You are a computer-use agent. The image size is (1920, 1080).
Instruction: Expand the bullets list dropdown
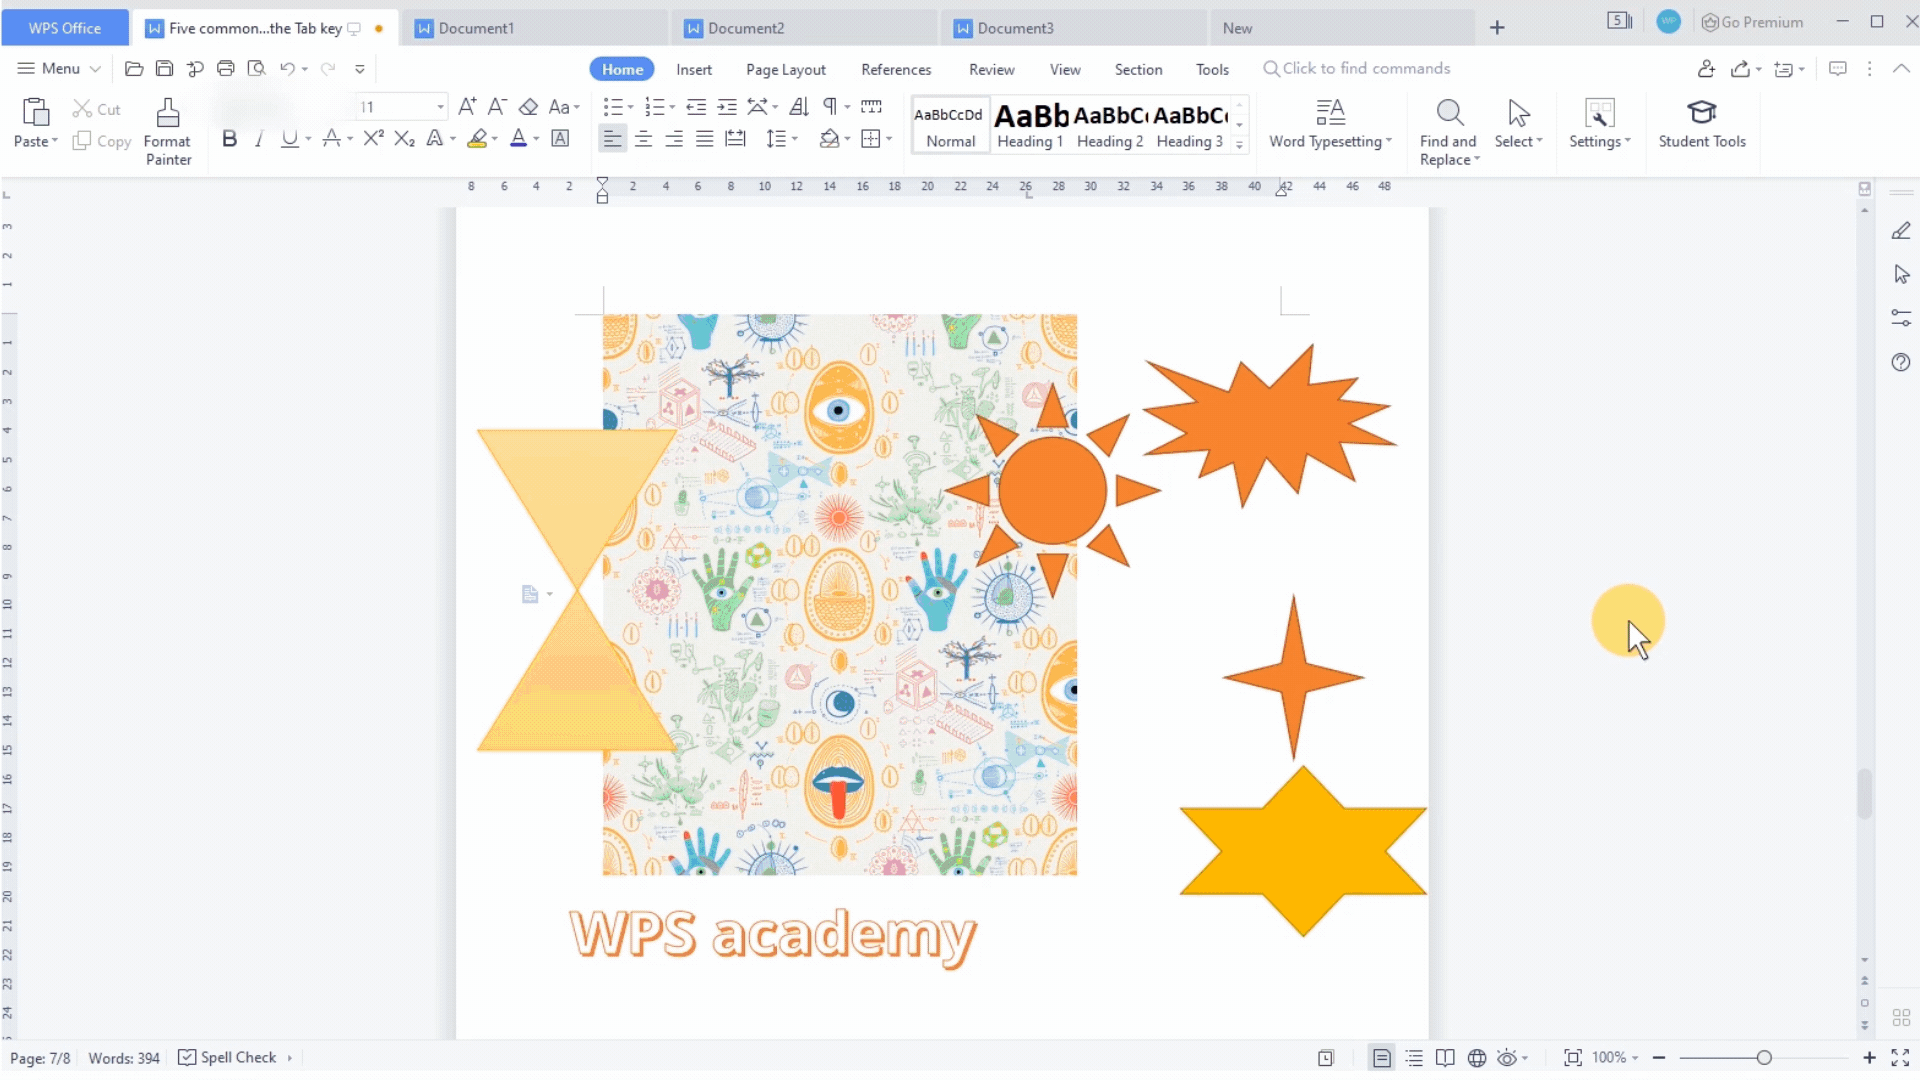[x=630, y=107]
